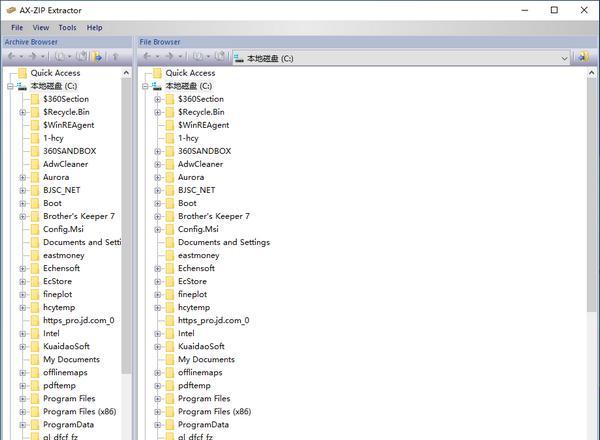
Task: Expand Intel in Archive Browser
Action: (x=23, y=334)
